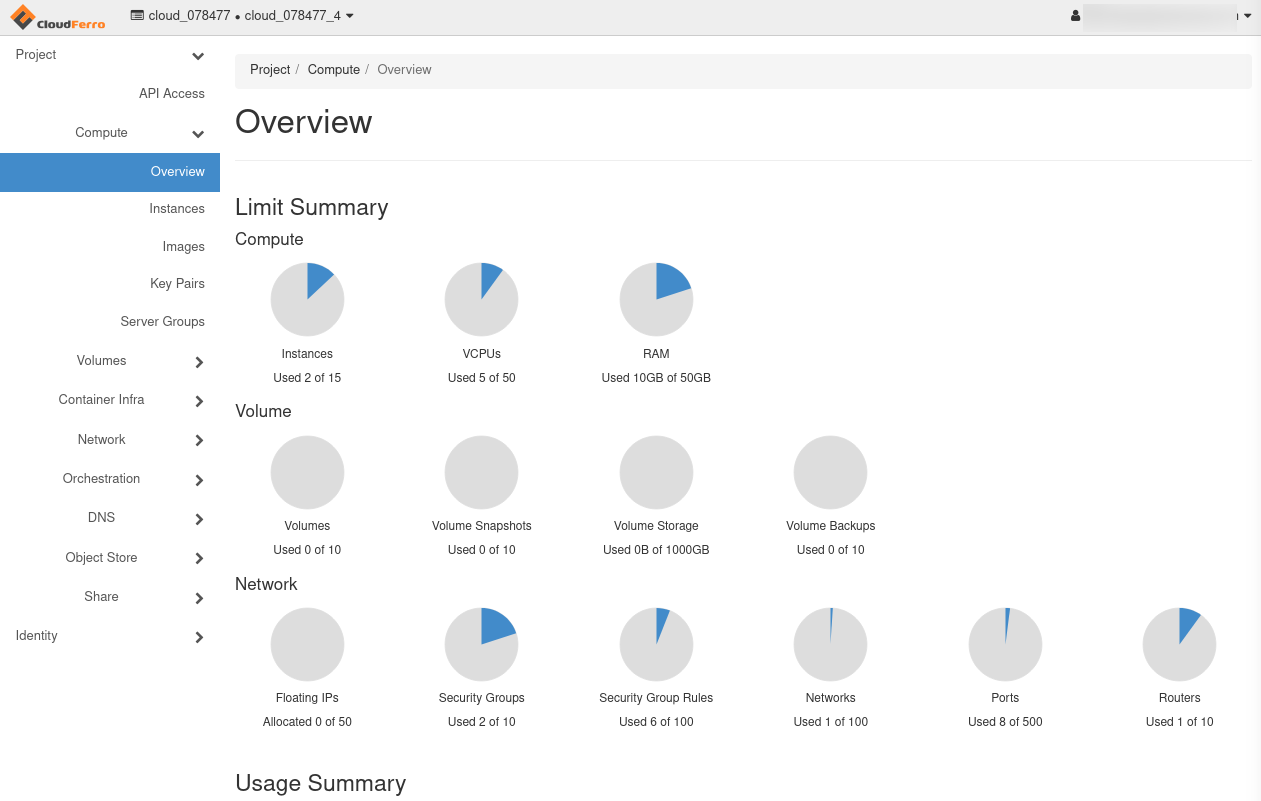1261x801 pixels.
Task: Expand the Network sidebar section
Action: [x=199, y=440]
